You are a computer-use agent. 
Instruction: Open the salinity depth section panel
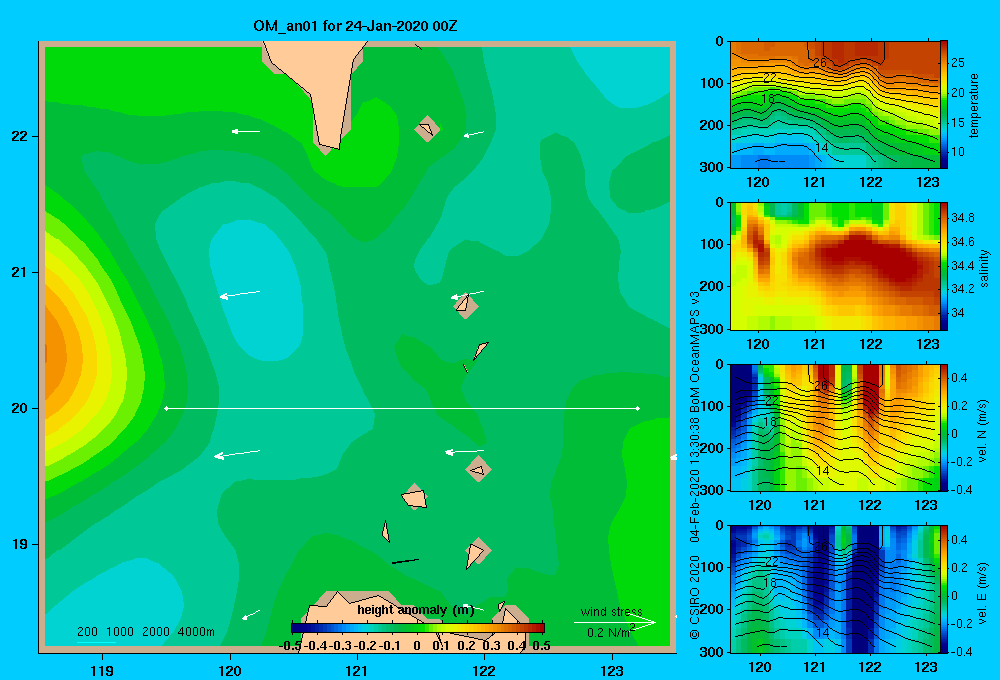tap(834, 266)
